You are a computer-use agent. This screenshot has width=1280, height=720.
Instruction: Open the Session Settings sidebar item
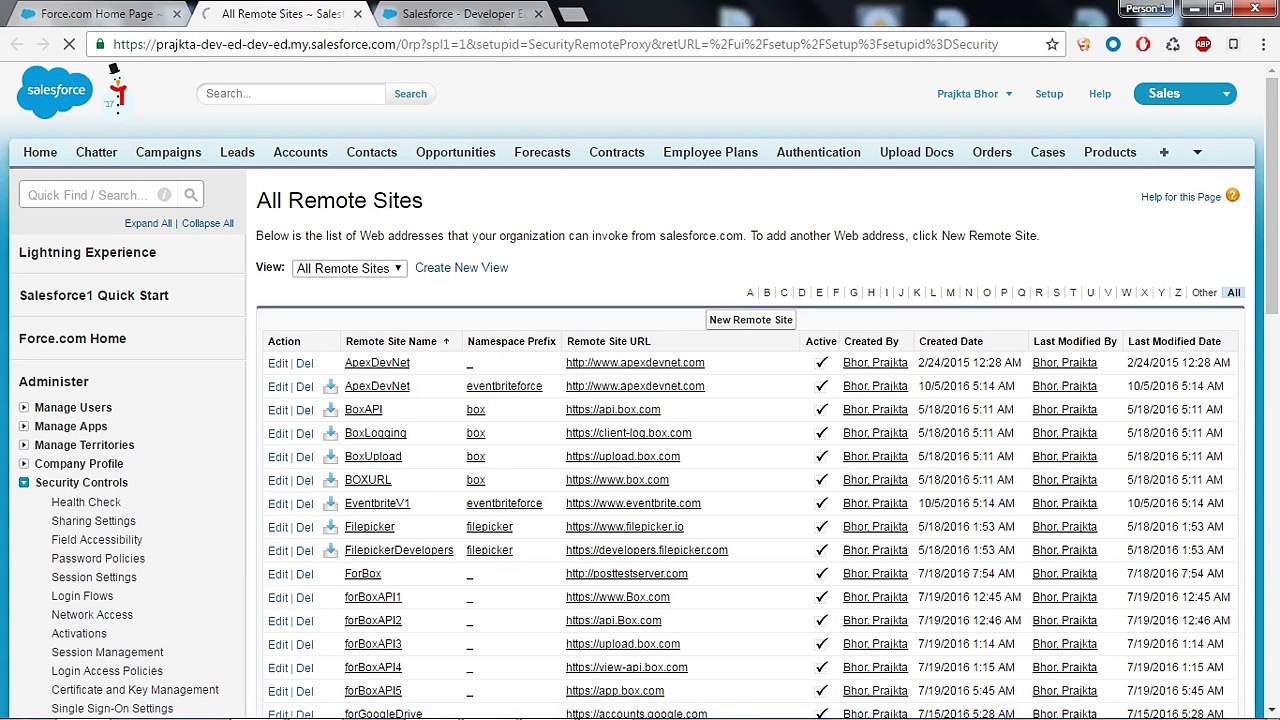pyautogui.click(x=94, y=577)
